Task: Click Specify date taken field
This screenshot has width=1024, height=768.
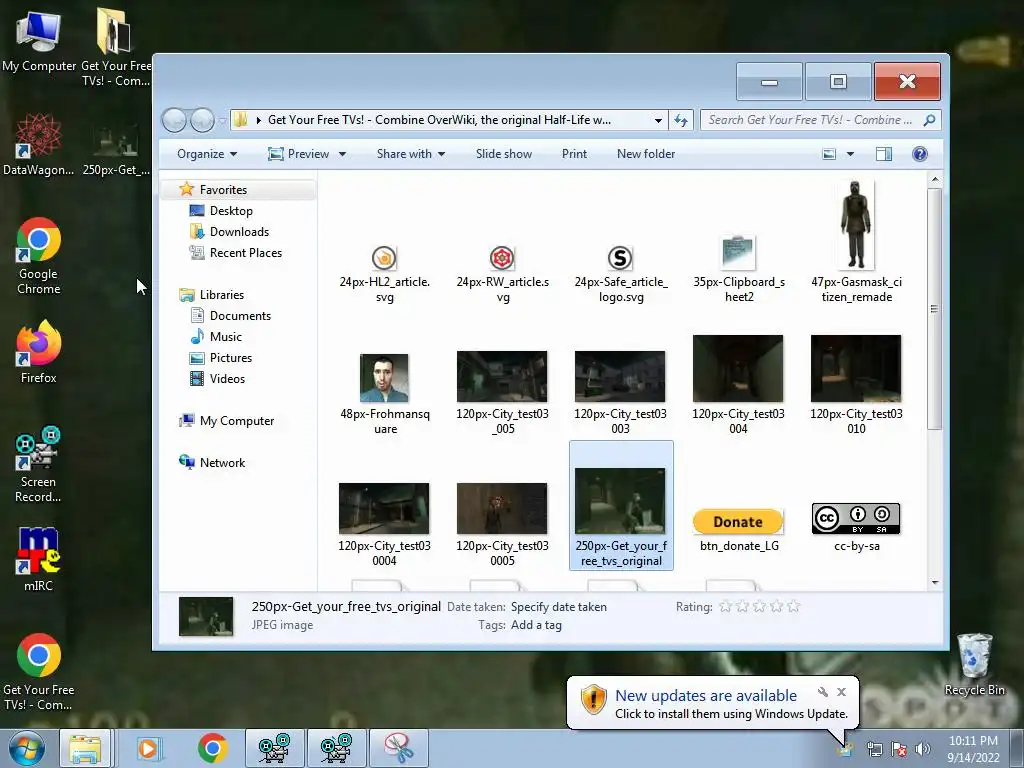Action: click(558, 607)
